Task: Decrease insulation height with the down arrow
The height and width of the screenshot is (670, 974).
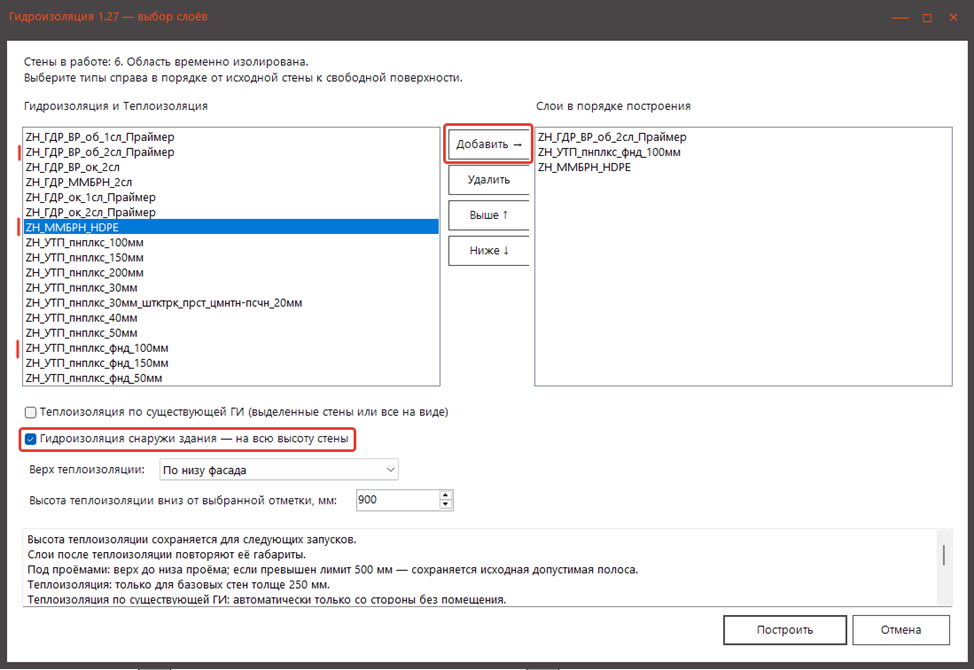Action: [445, 505]
